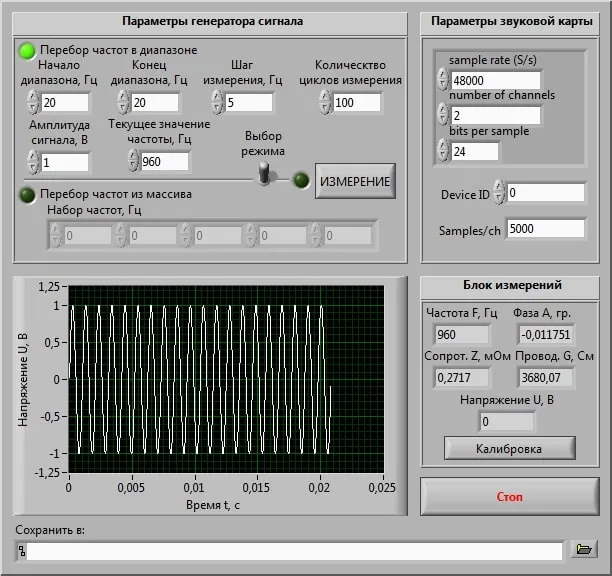The width and height of the screenshot is (612, 576).
Task: Flip the Выбор режима toggle switch
Action: pyautogui.click(x=266, y=175)
